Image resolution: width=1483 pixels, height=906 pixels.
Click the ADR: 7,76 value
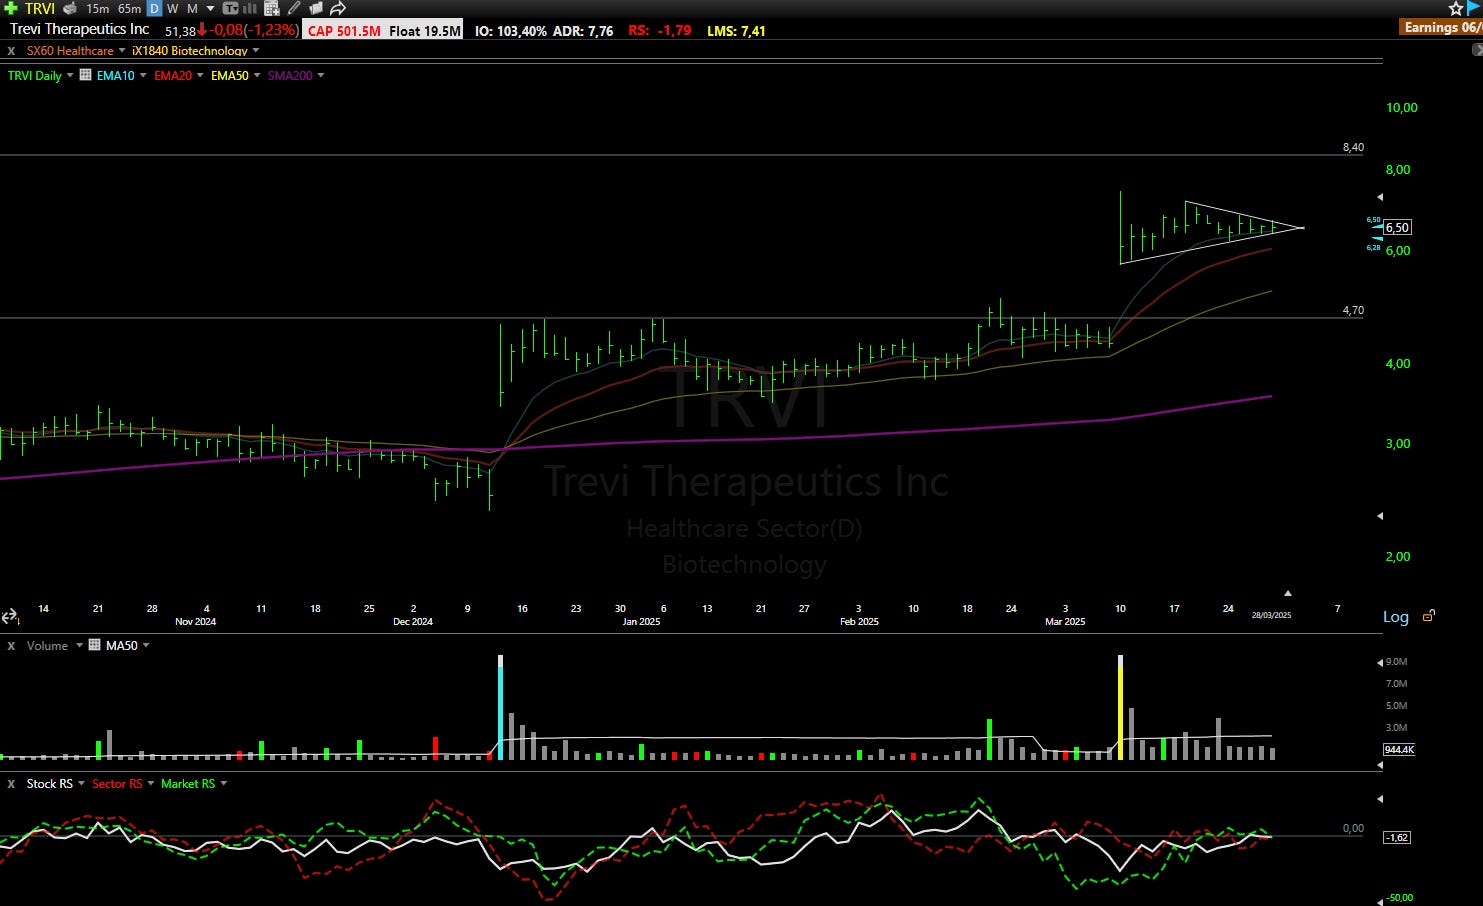pos(583,30)
